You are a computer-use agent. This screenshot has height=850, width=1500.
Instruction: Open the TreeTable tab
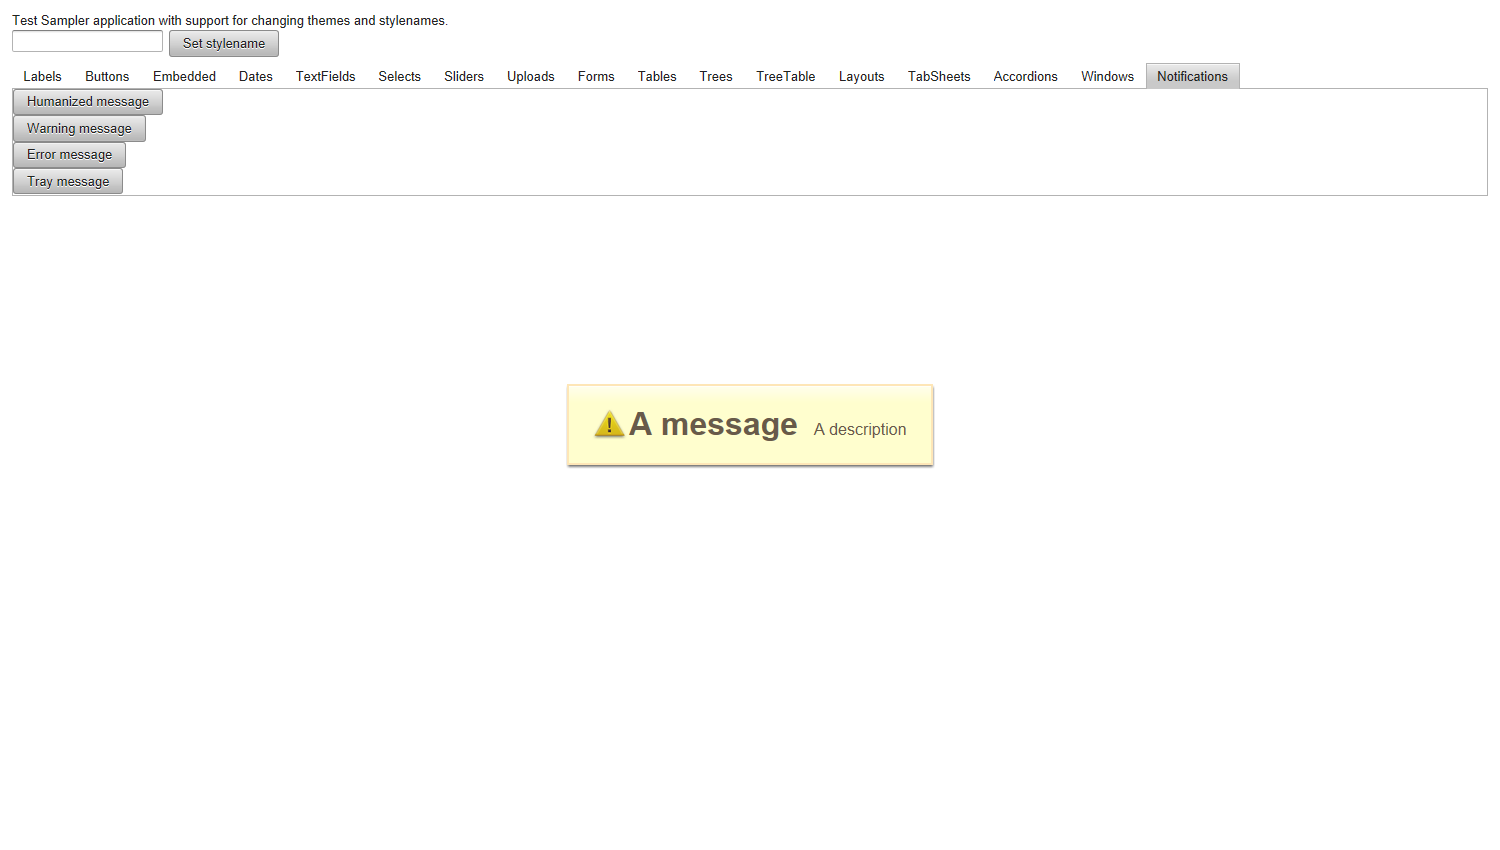pyautogui.click(x=786, y=76)
